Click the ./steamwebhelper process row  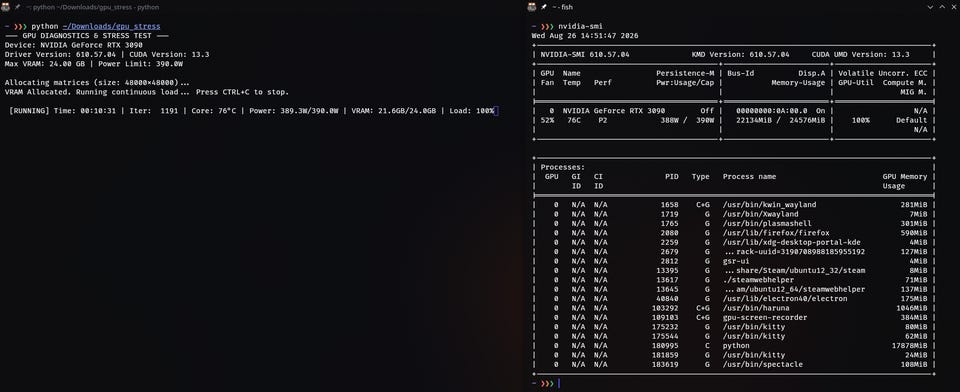(x=733, y=280)
